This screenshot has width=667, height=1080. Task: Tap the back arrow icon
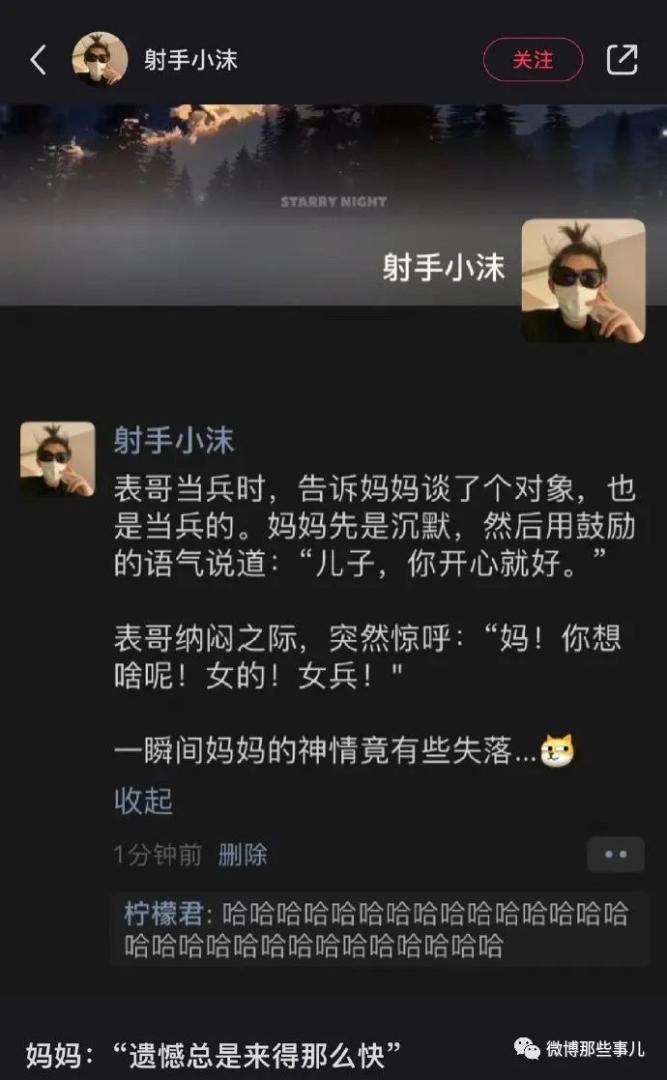click(39, 60)
